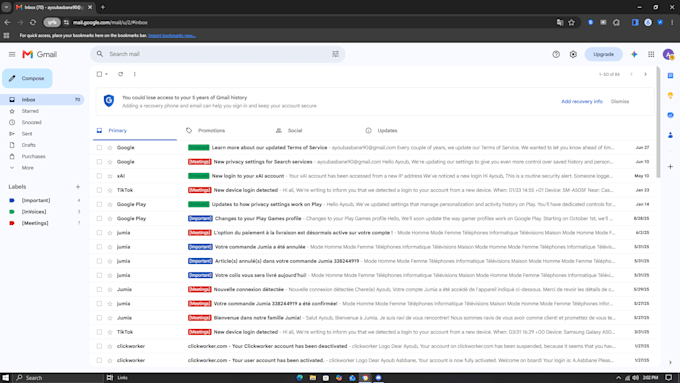This screenshot has height=383, width=680.
Task: Open Keep in the side panel
Action: pos(670,95)
